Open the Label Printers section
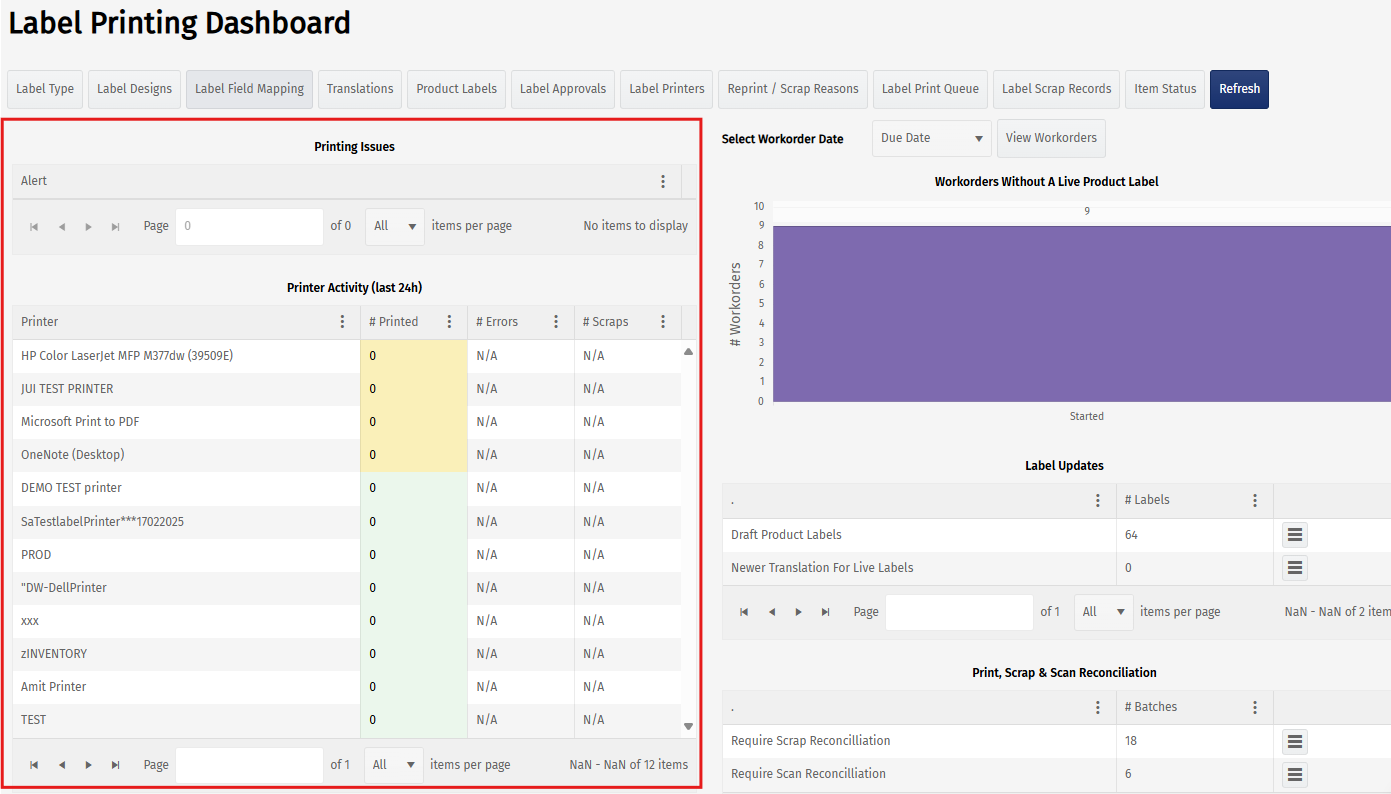1391x794 pixels. coord(667,89)
